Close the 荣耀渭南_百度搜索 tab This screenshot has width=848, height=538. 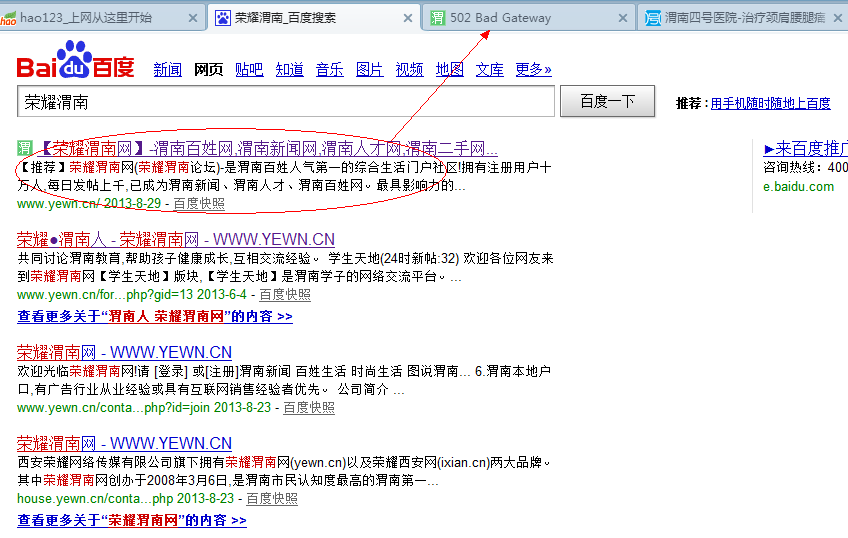click(x=408, y=18)
